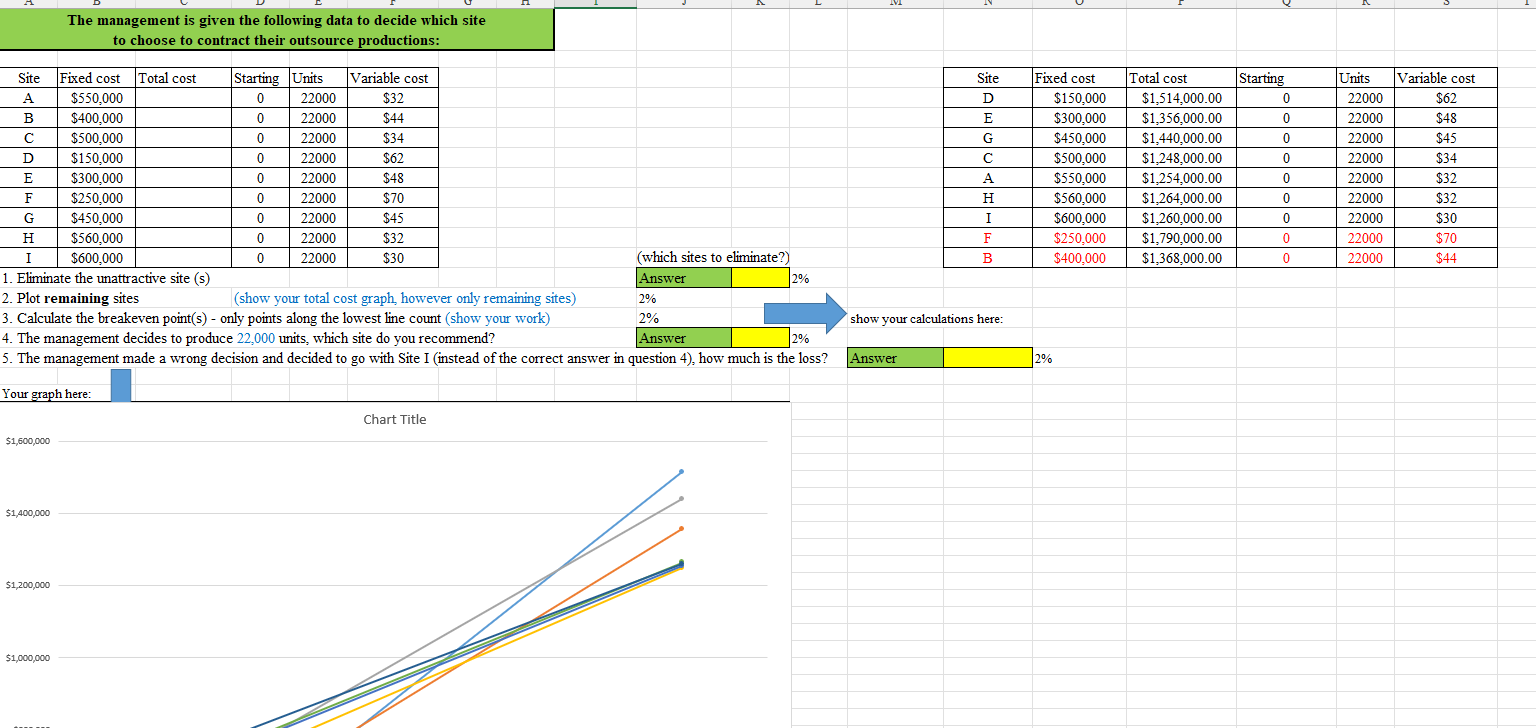Select the total cost value $1,356,000.00
1536x728 pixels.
(1181, 118)
